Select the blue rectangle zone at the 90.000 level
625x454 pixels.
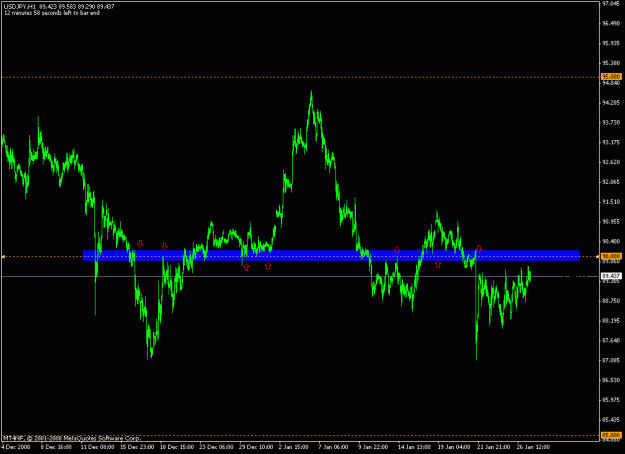(331, 255)
